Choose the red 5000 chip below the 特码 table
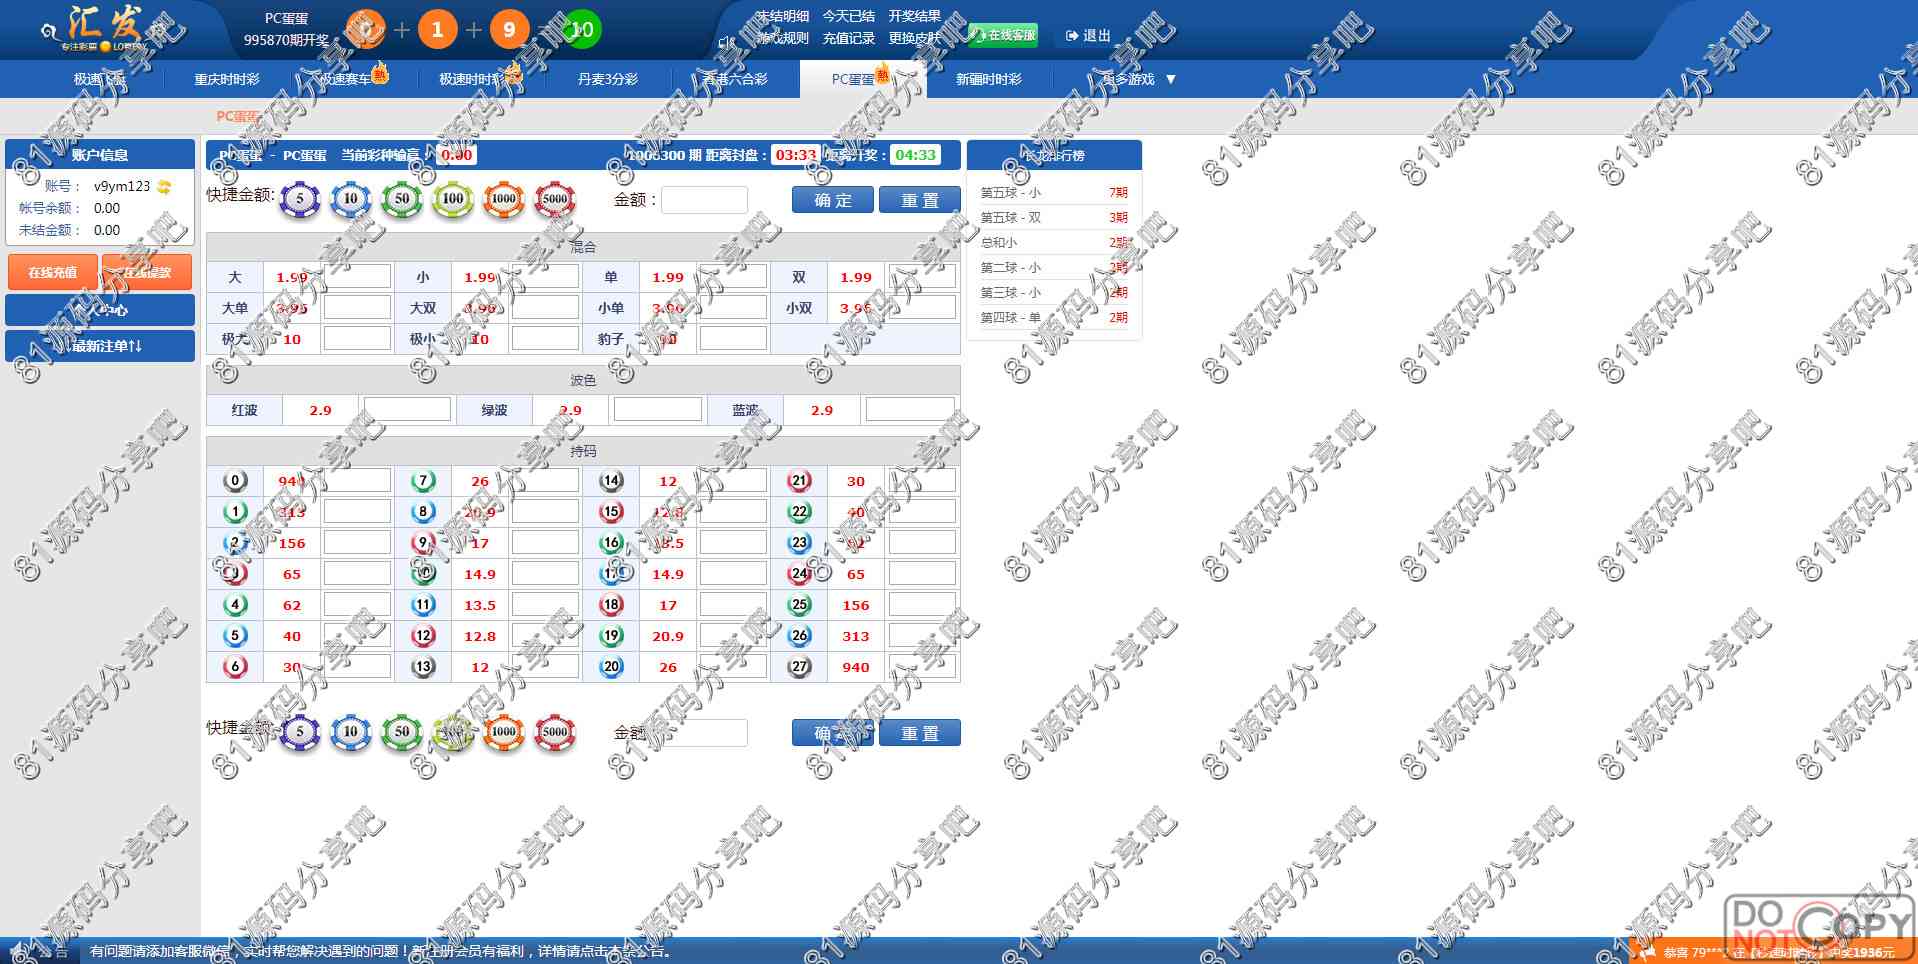The image size is (1918, 964). pos(555,732)
